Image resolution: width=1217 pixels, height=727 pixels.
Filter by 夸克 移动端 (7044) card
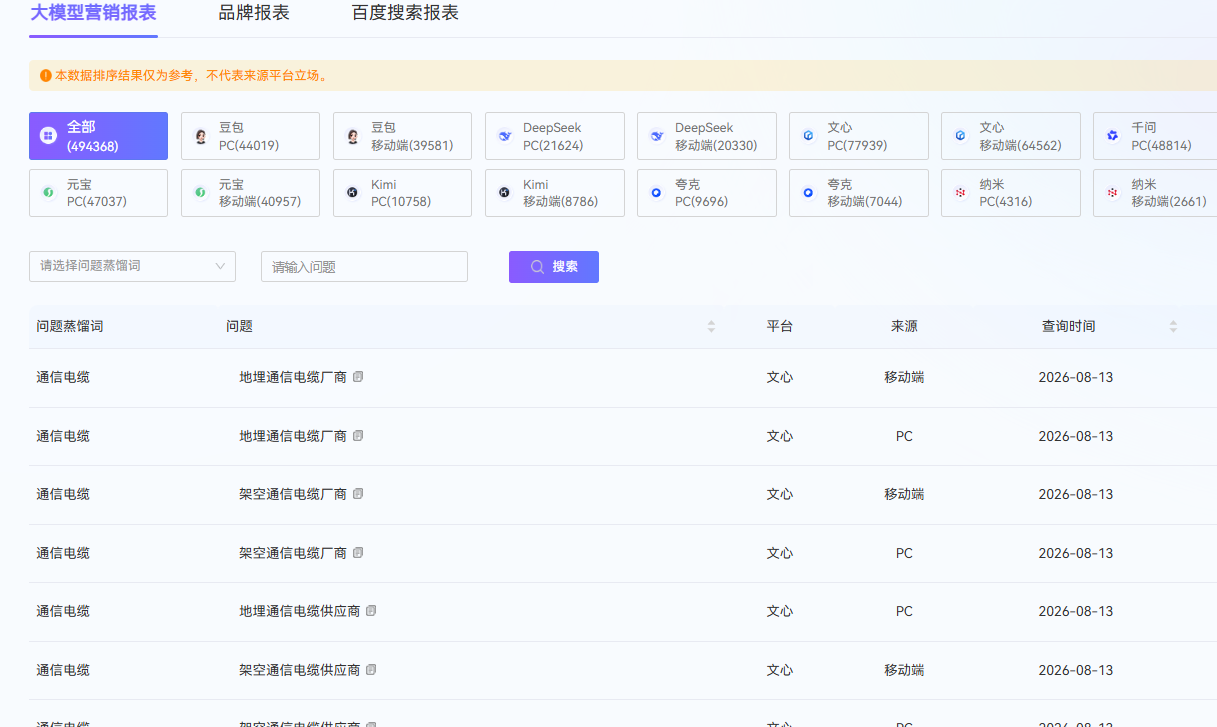pos(858,193)
